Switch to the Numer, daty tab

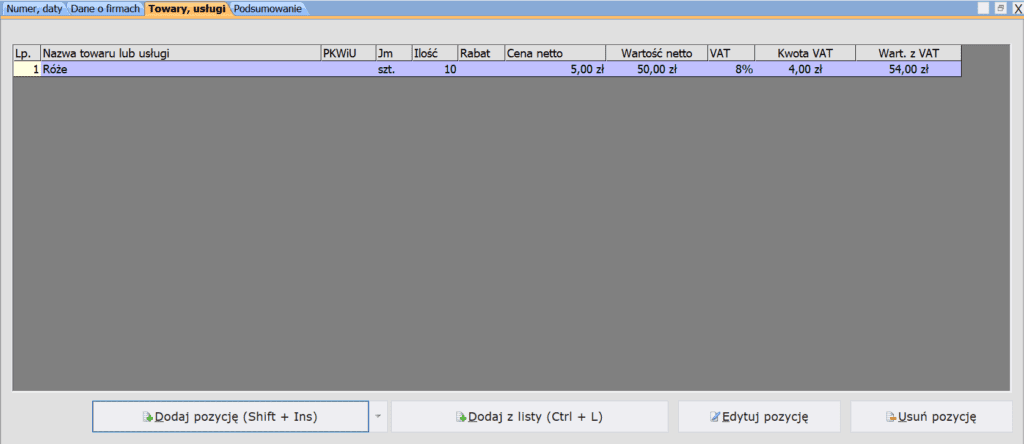click(34, 8)
